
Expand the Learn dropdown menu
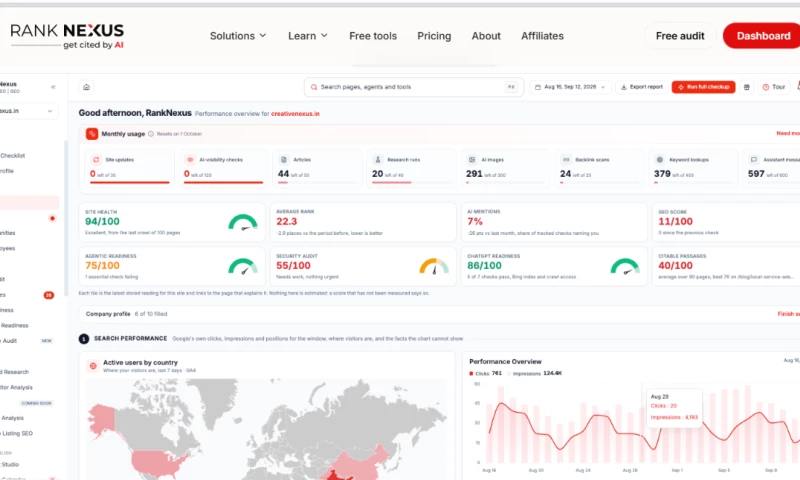[x=308, y=36]
